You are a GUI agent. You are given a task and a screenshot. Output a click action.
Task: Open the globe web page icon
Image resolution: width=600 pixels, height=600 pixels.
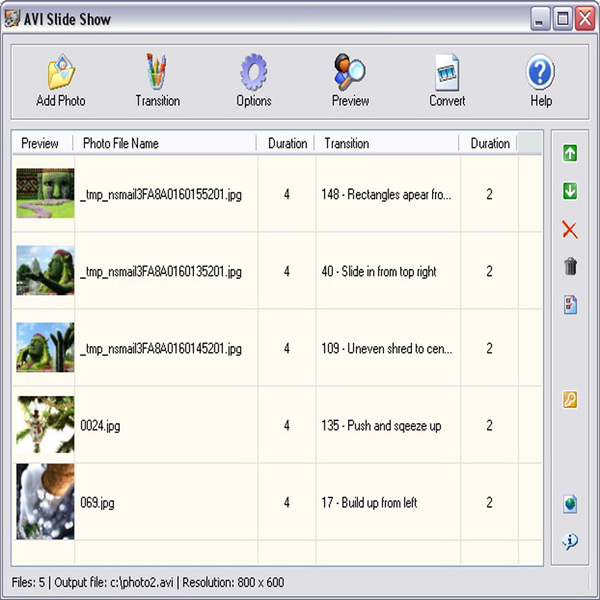(x=570, y=504)
